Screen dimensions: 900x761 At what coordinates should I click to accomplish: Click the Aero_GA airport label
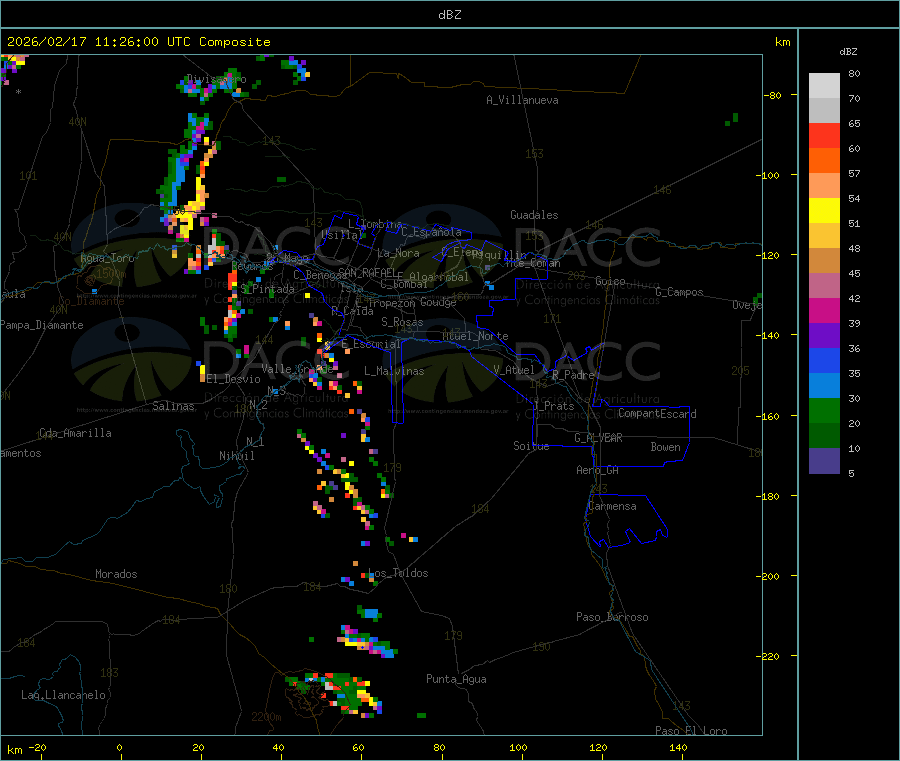(x=598, y=470)
